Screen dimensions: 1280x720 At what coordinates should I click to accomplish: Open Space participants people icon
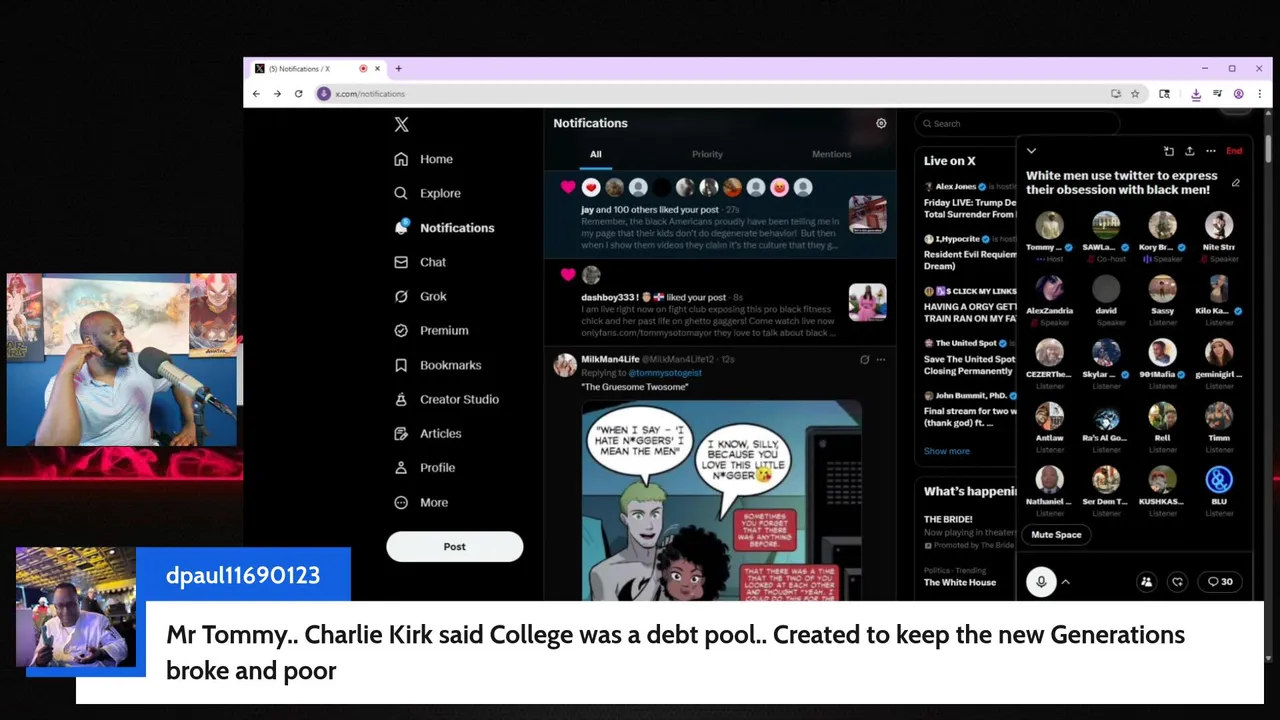coord(1146,581)
